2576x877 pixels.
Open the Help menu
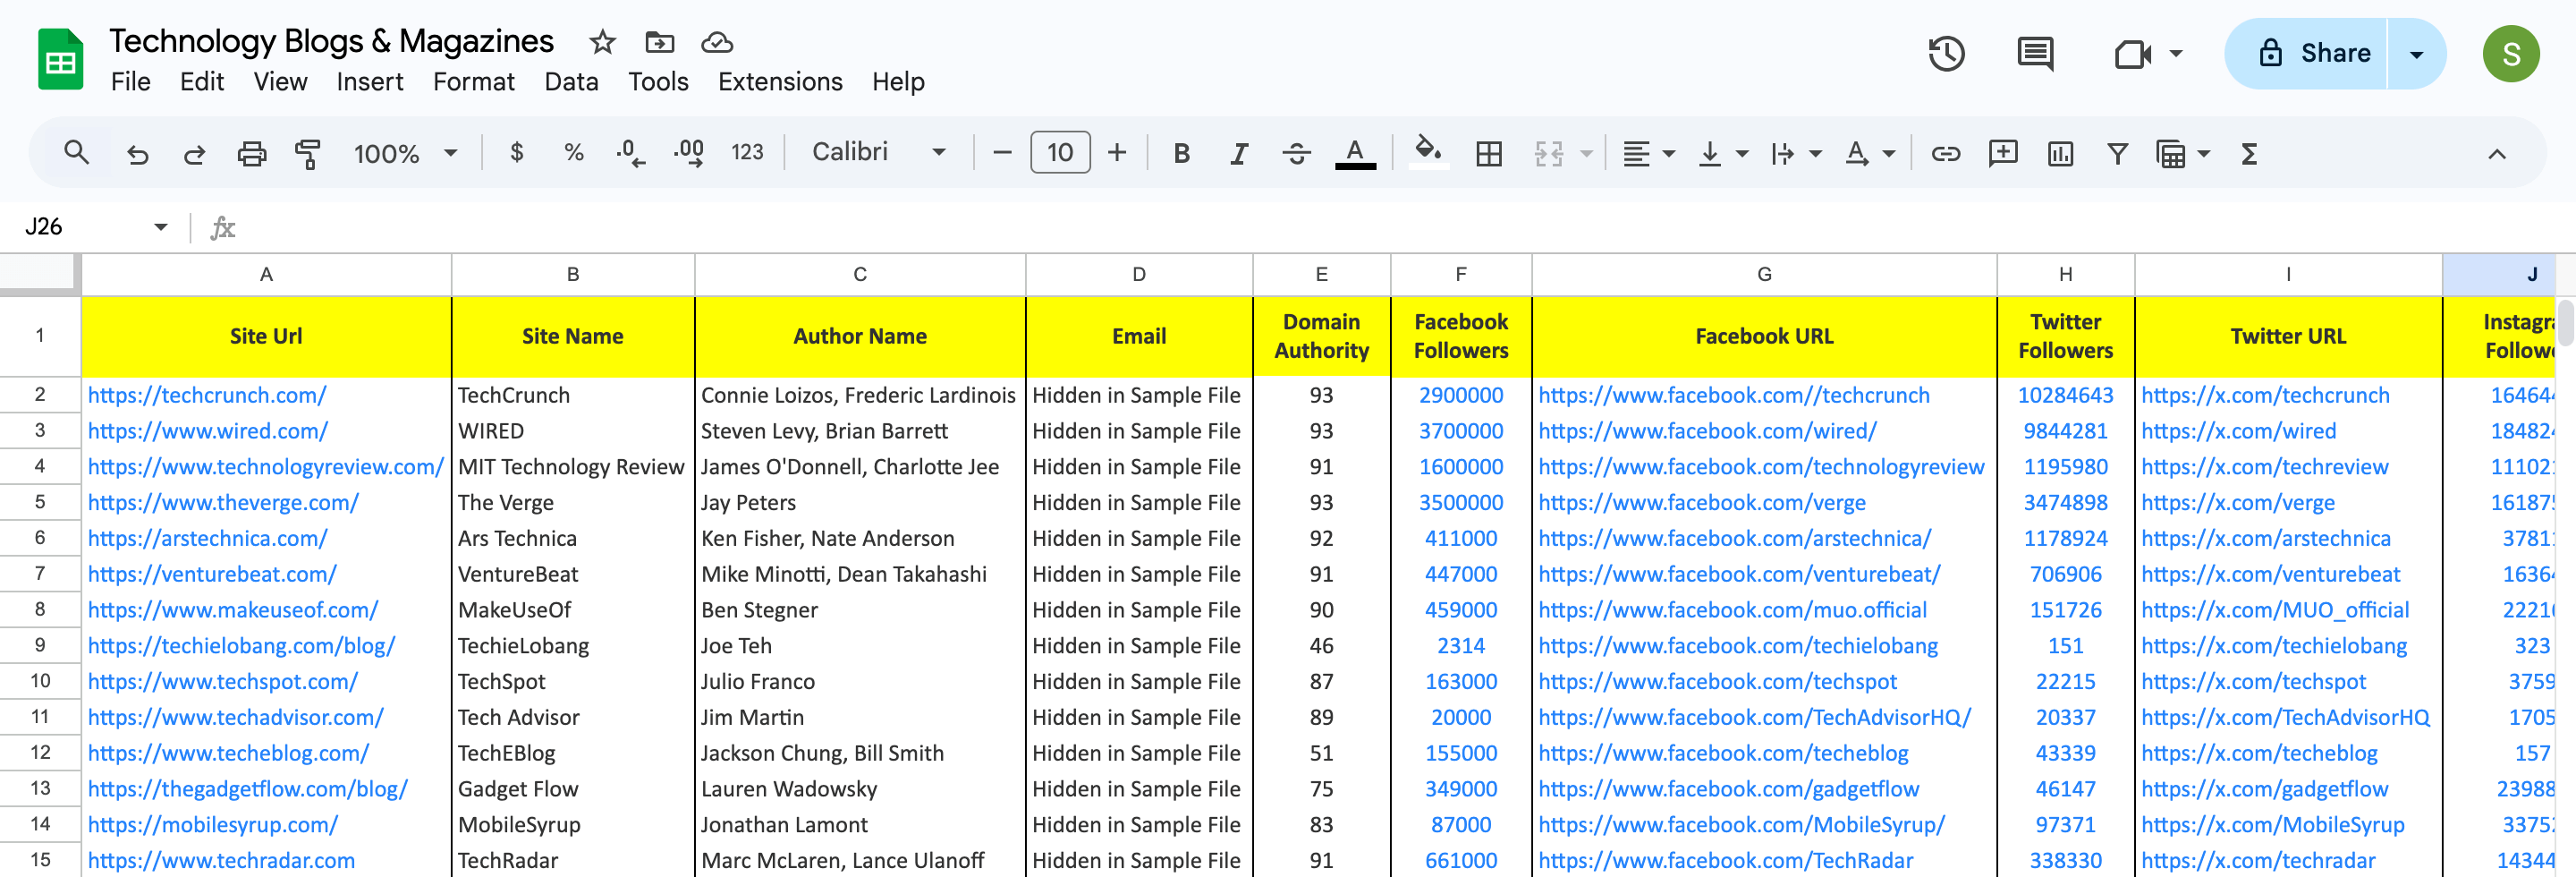pos(898,82)
